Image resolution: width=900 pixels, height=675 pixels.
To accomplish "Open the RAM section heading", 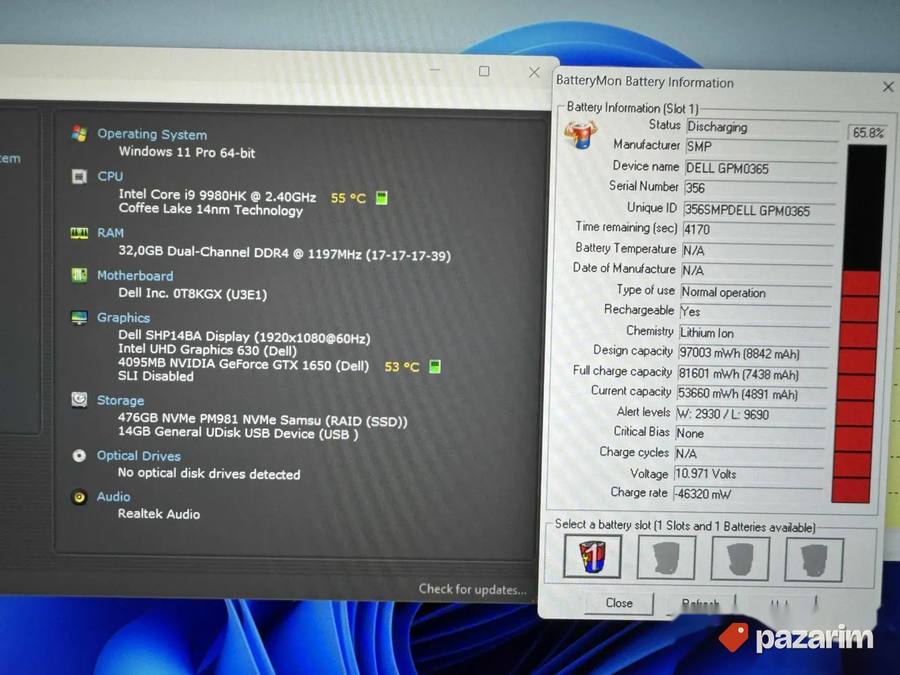I will click(110, 233).
